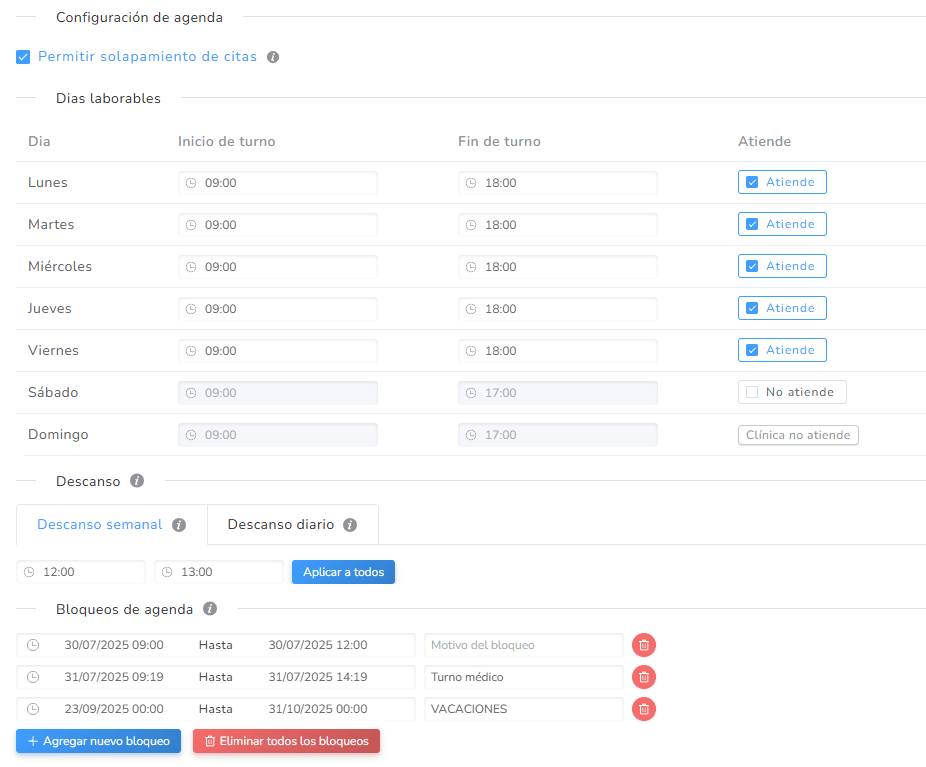Screen dimensions: 926x767
Task: Click clock icon in Viernes end time field
Action: point(471,351)
